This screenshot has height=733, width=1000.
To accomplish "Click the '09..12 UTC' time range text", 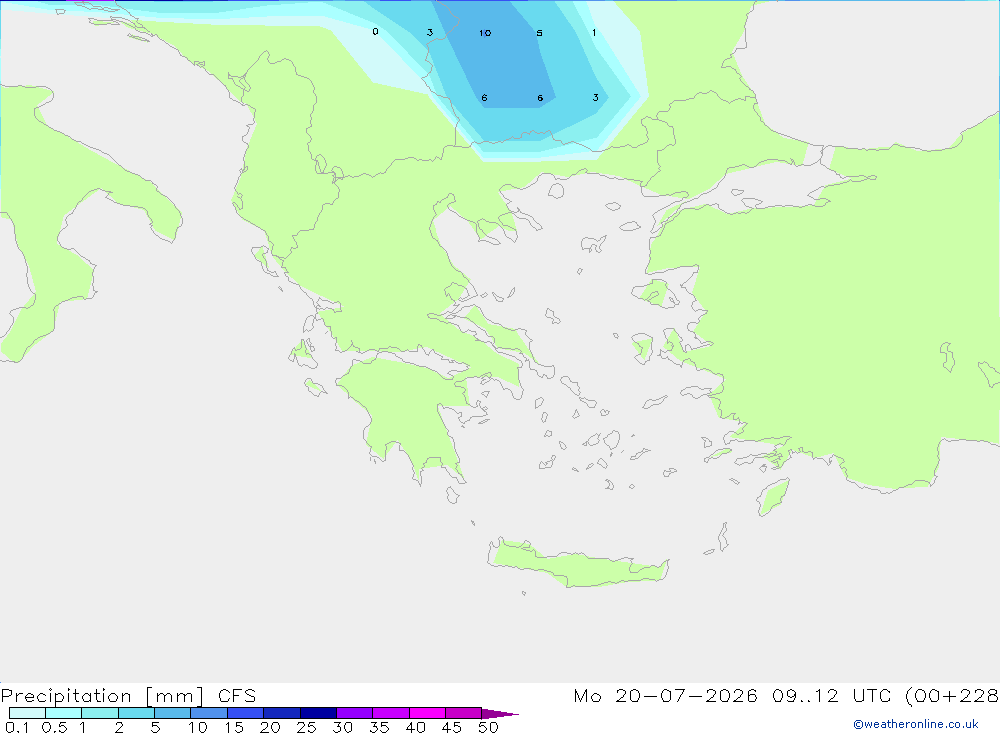I will (x=832, y=696).
